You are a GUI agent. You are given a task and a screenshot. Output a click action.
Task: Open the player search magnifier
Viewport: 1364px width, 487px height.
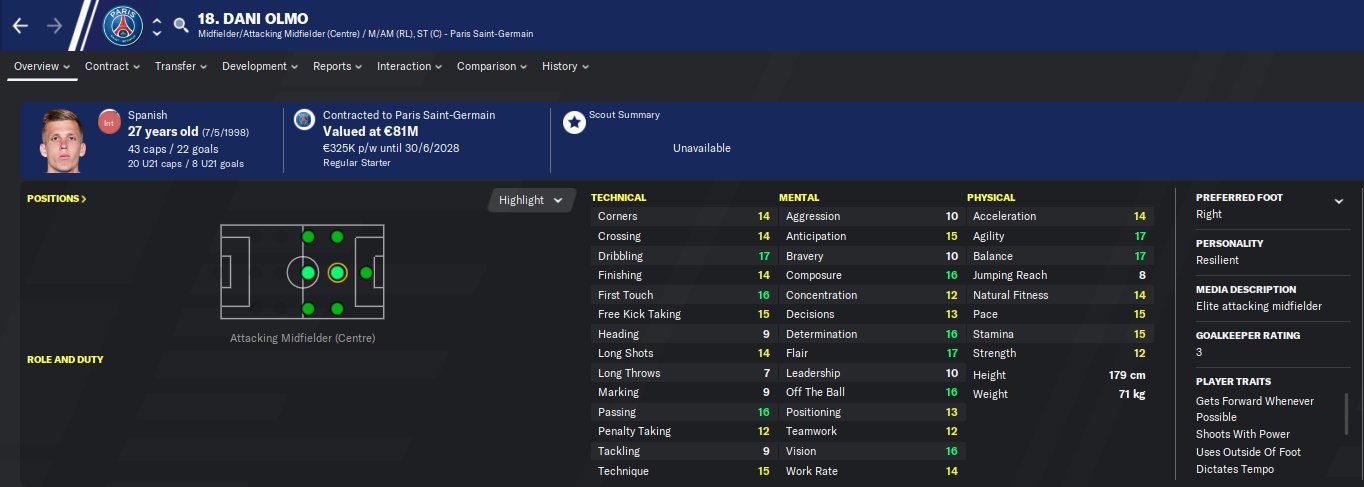(180, 25)
